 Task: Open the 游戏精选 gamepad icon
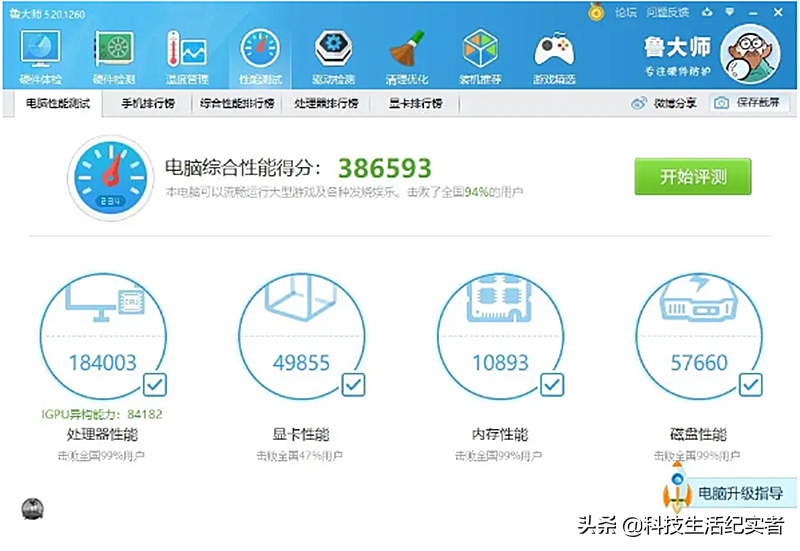click(x=554, y=57)
